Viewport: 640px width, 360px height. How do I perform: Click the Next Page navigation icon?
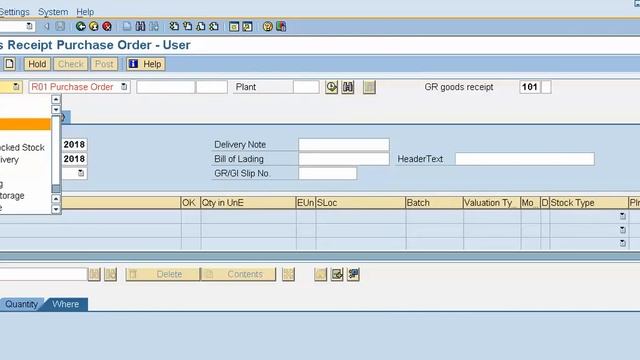(201, 27)
